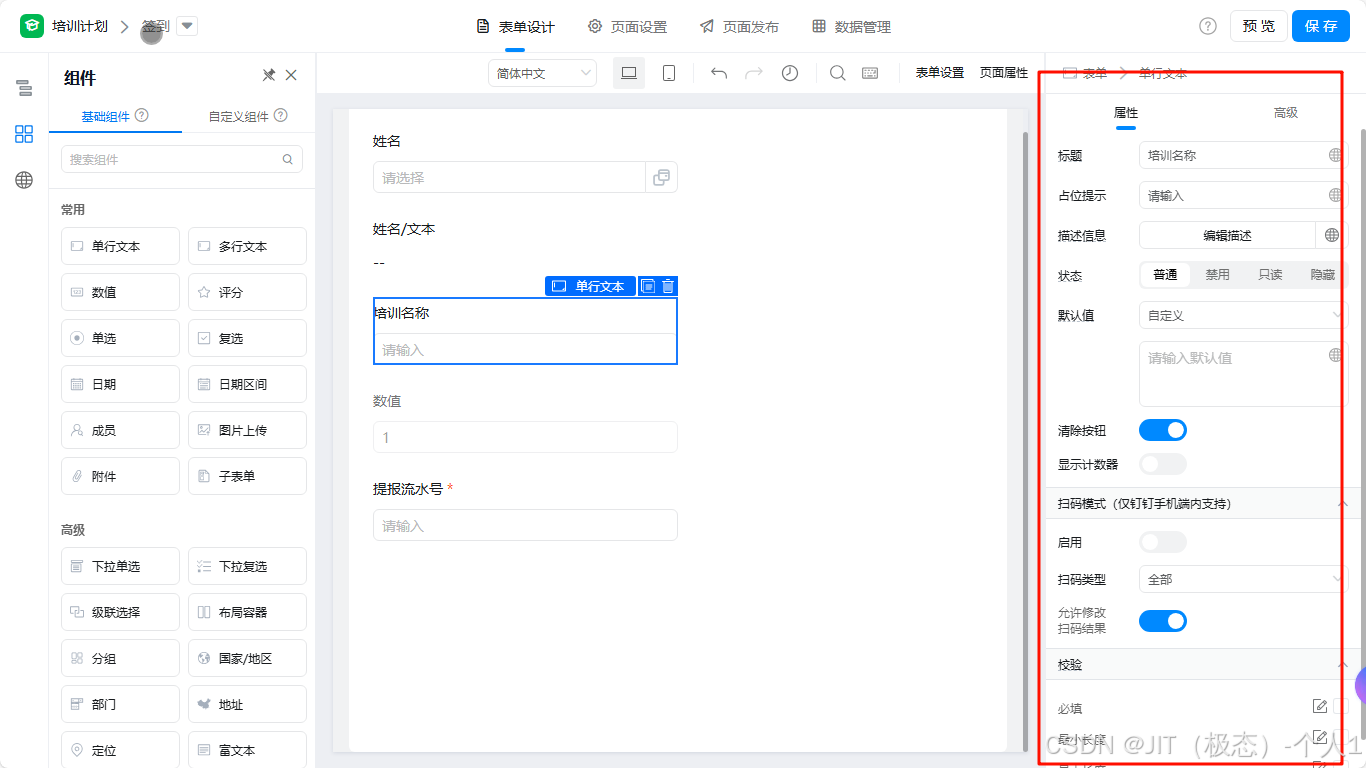Open the components grid sidebar icon
Screen dimensions: 1366x768
tap(24, 134)
